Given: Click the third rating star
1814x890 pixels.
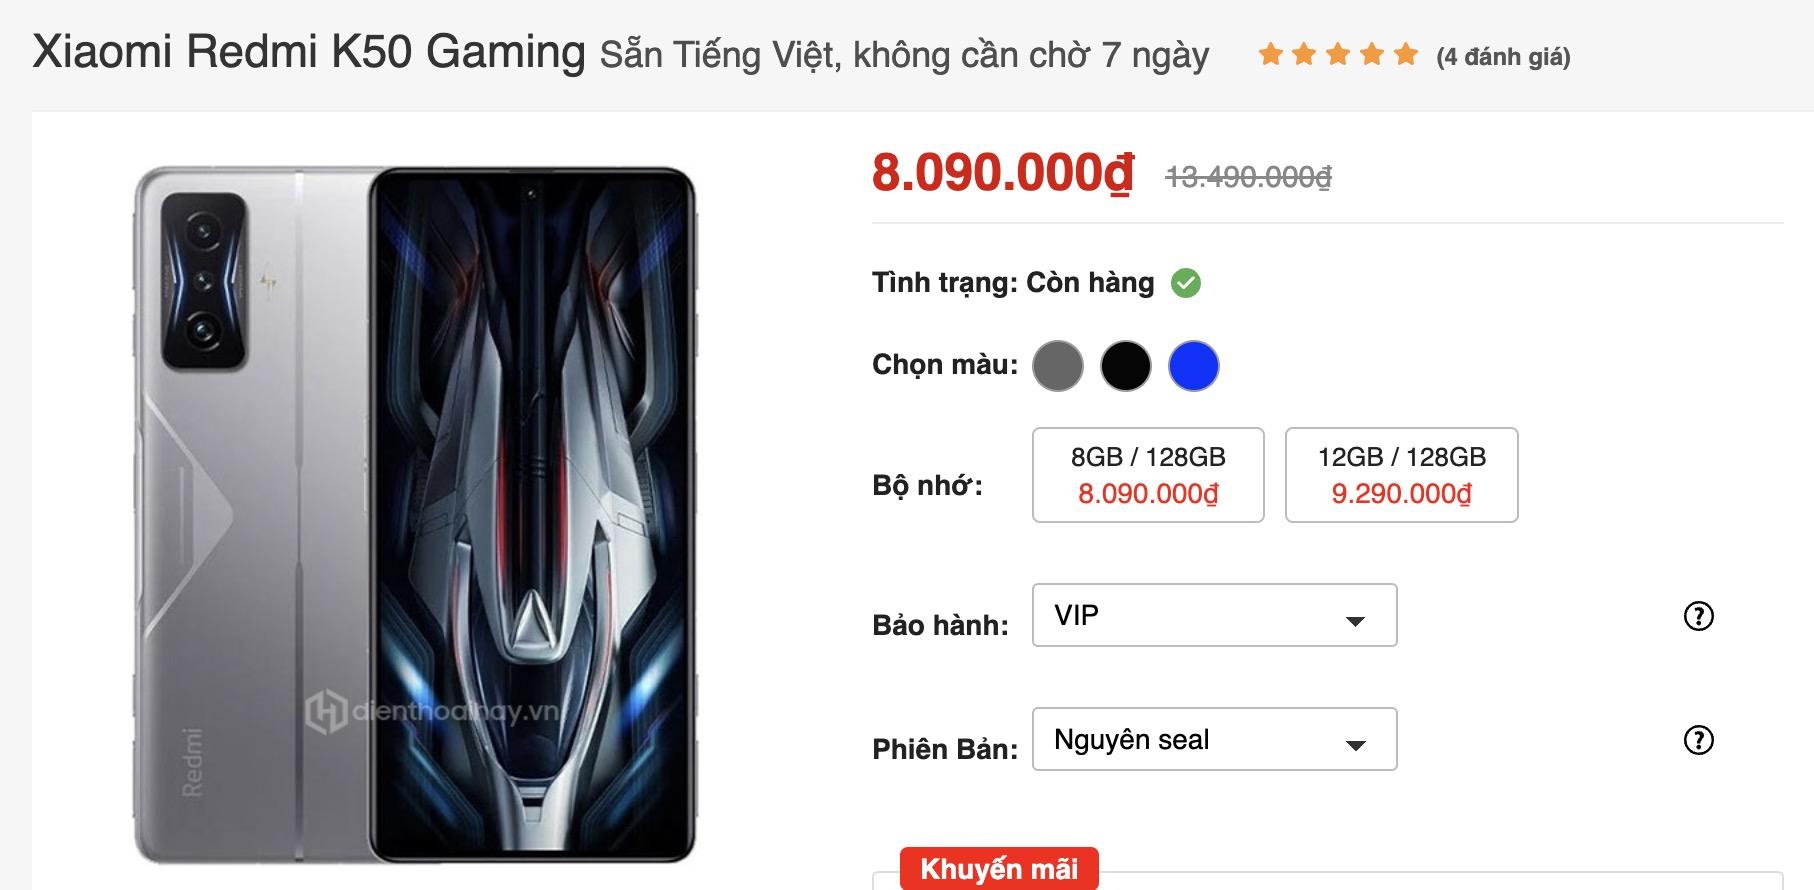Looking at the screenshot, I should 1338,54.
